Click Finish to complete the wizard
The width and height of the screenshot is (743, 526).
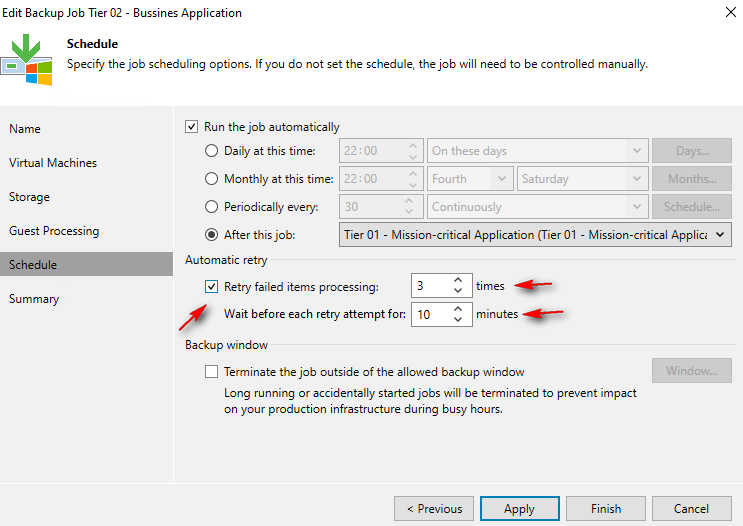605,508
